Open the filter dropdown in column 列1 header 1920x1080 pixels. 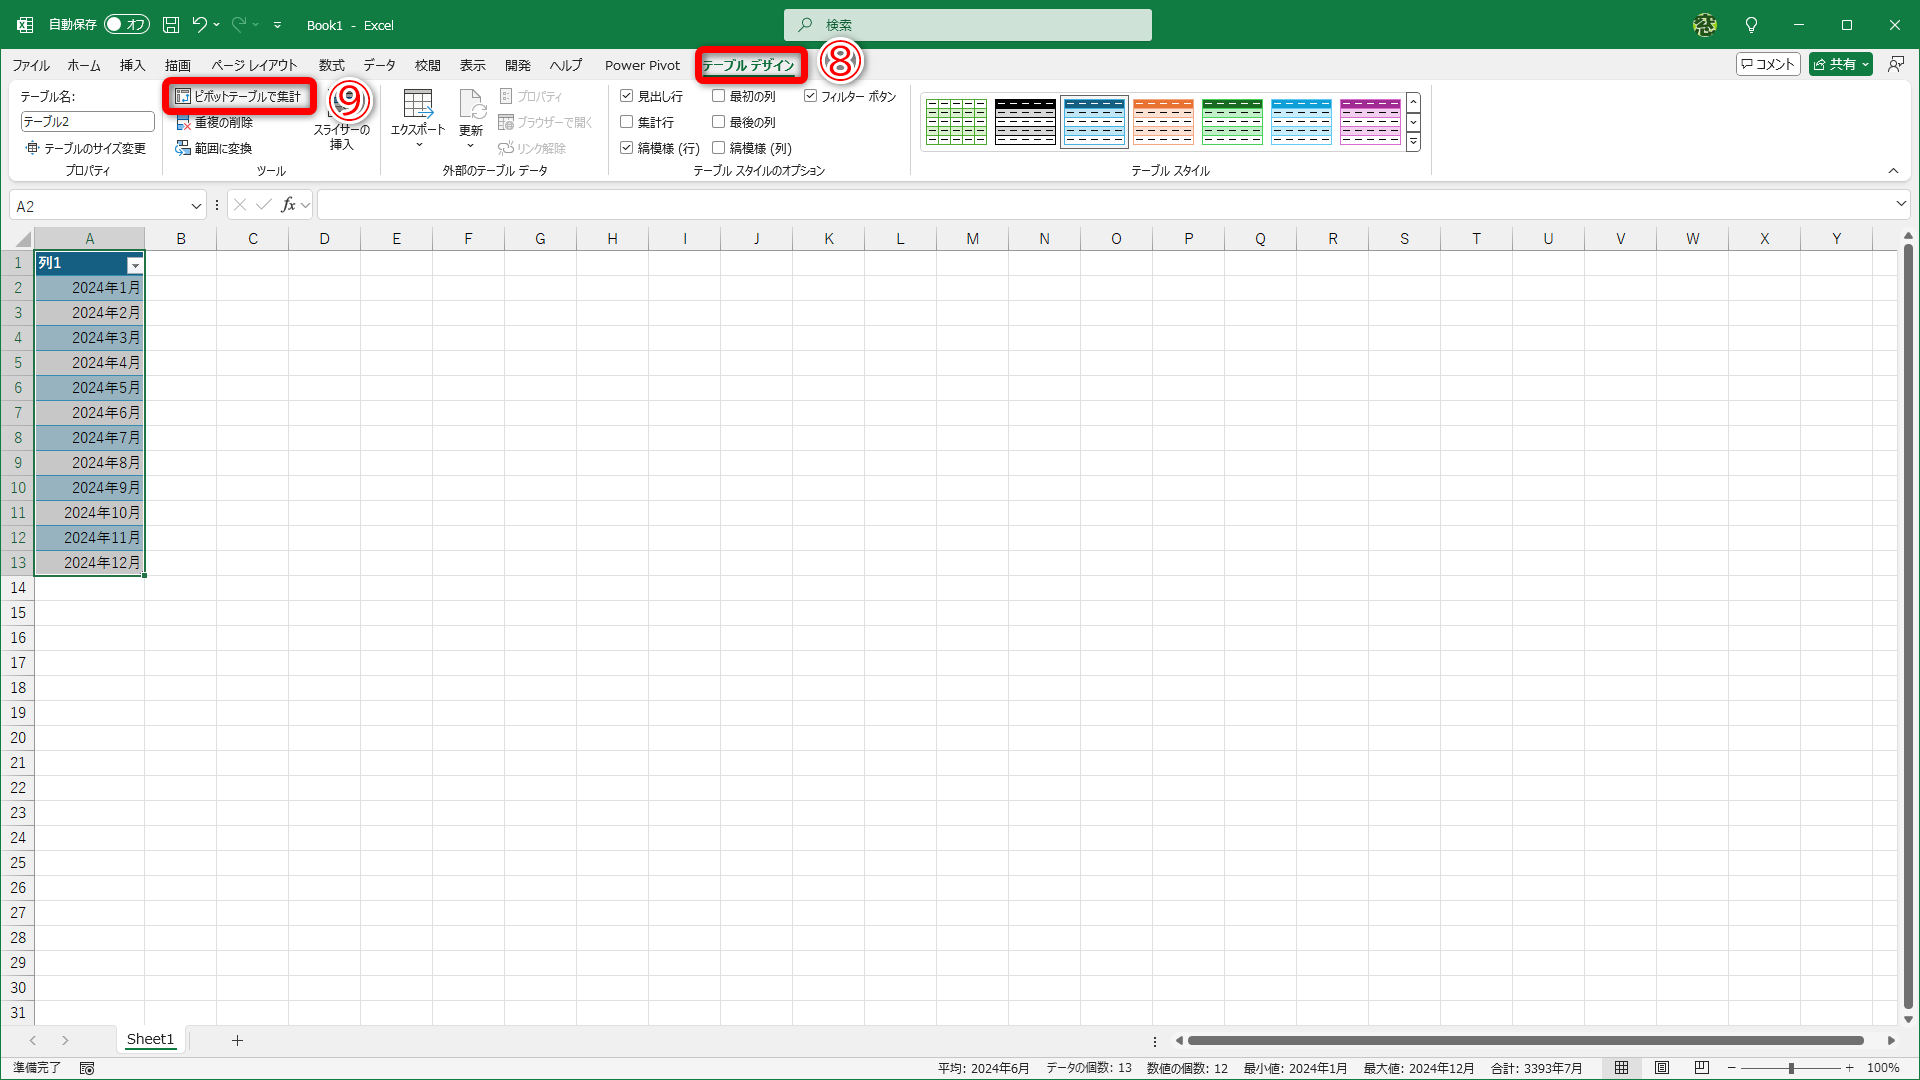135,265
